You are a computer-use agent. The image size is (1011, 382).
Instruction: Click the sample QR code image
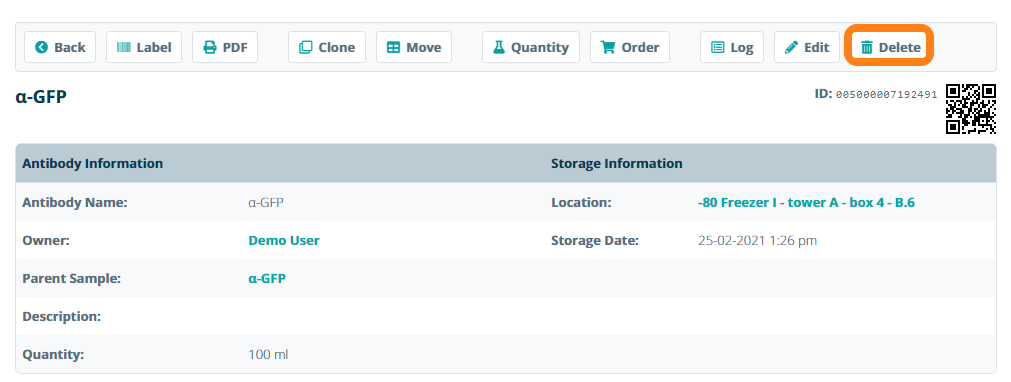click(971, 109)
